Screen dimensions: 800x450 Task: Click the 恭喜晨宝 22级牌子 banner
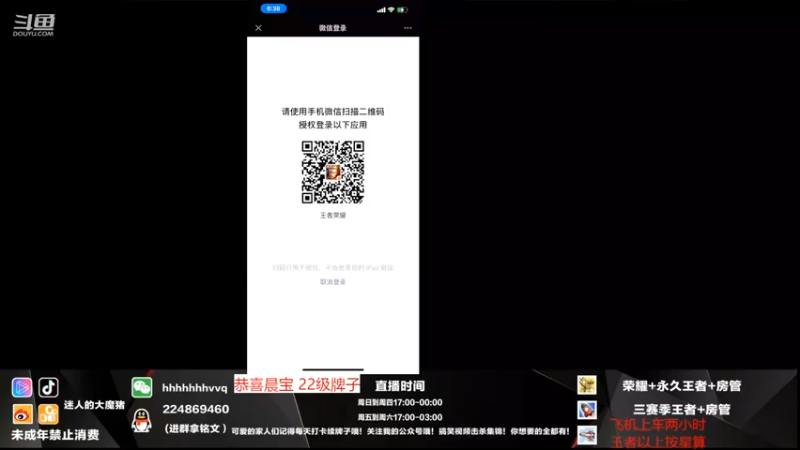click(297, 384)
